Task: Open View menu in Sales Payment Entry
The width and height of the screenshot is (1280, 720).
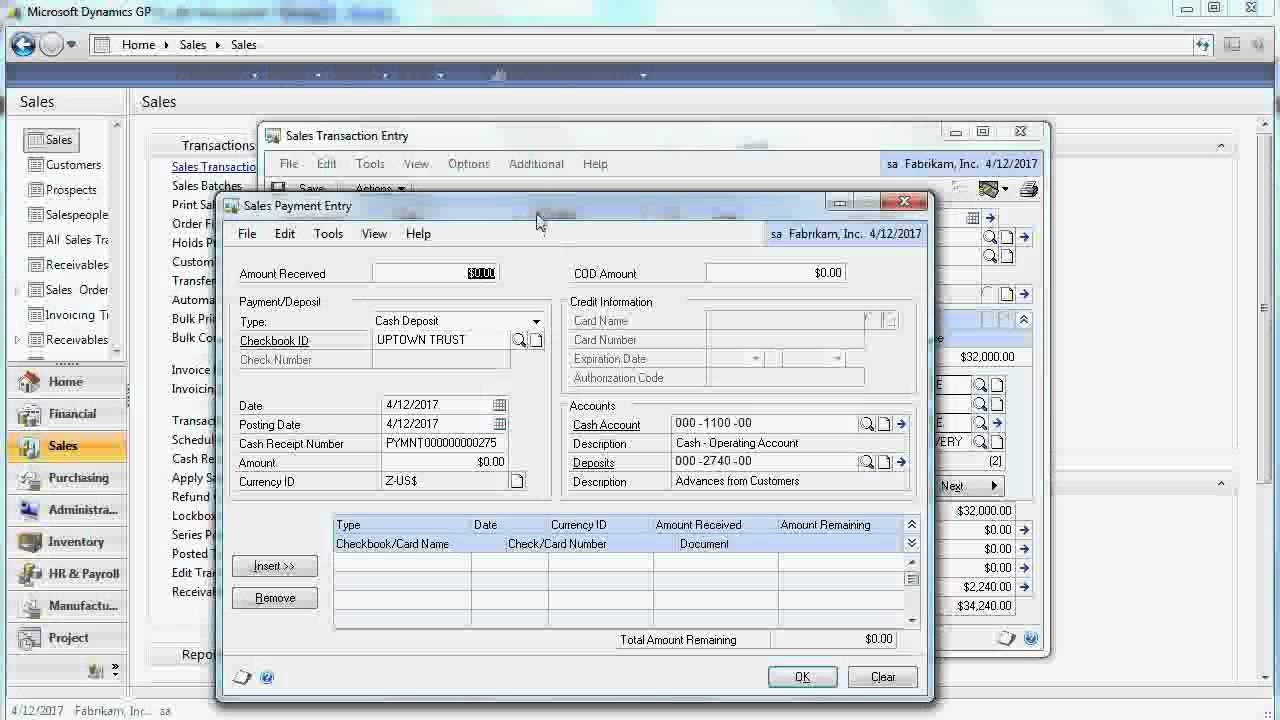Action: [x=374, y=234]
